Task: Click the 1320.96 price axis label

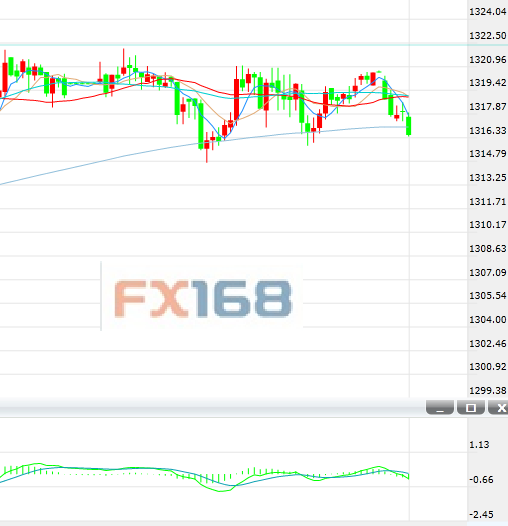Action: click(488, 60)
